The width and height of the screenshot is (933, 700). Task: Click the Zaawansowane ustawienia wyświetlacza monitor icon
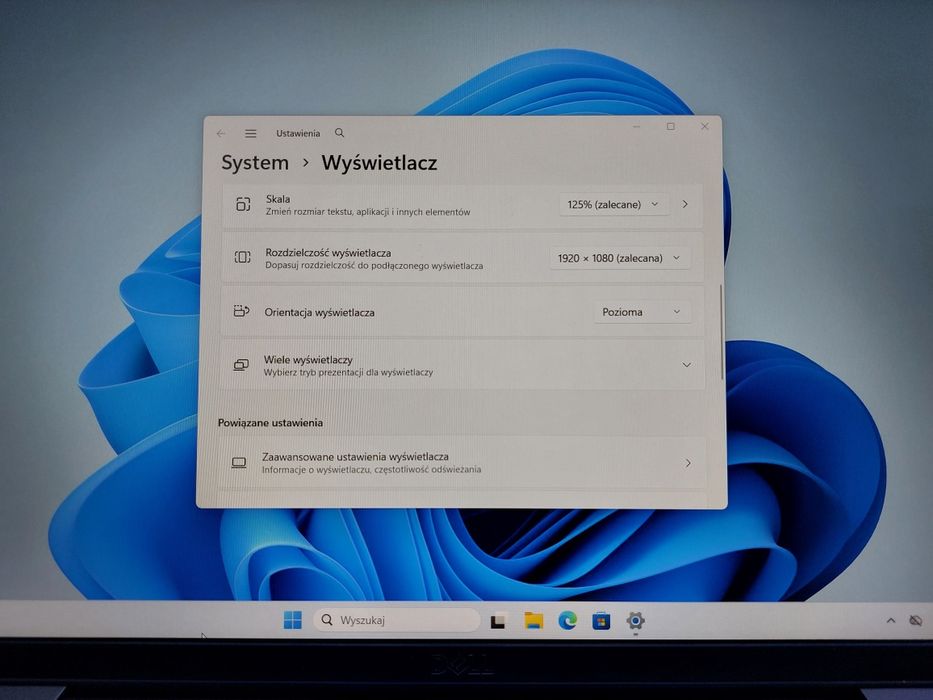239,462
